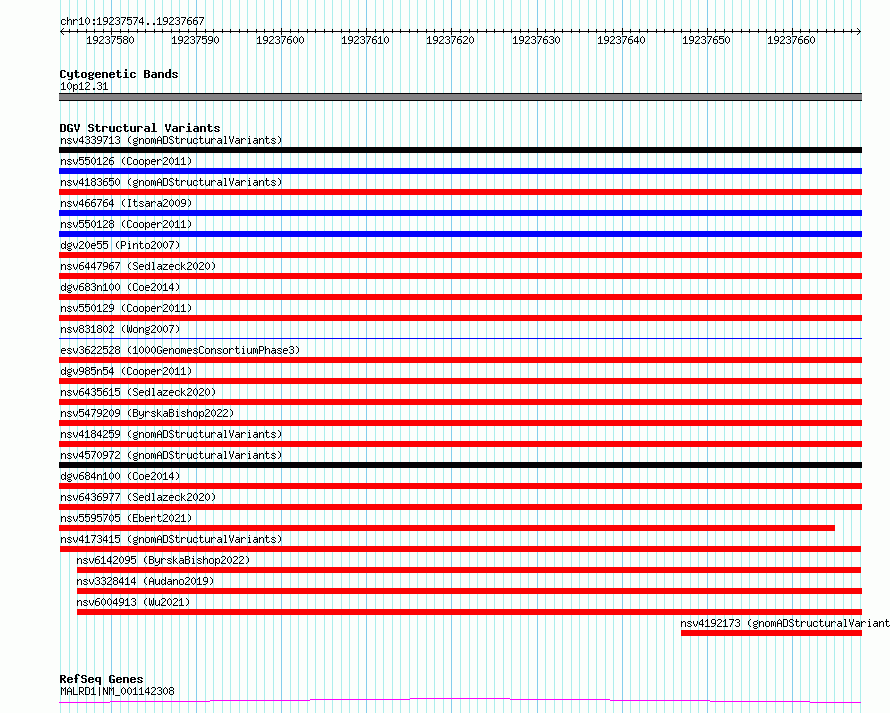Click the blue bar under nsv550128

click(x=460, y=234)
